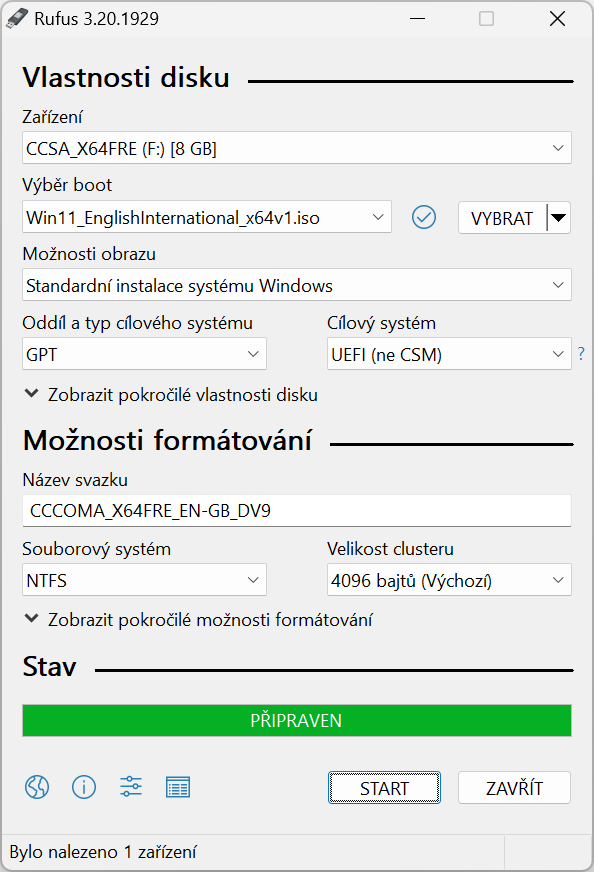Open the Velikost clusteru dropdown
The width and height of the screenshot is (594, 872).
449,579
